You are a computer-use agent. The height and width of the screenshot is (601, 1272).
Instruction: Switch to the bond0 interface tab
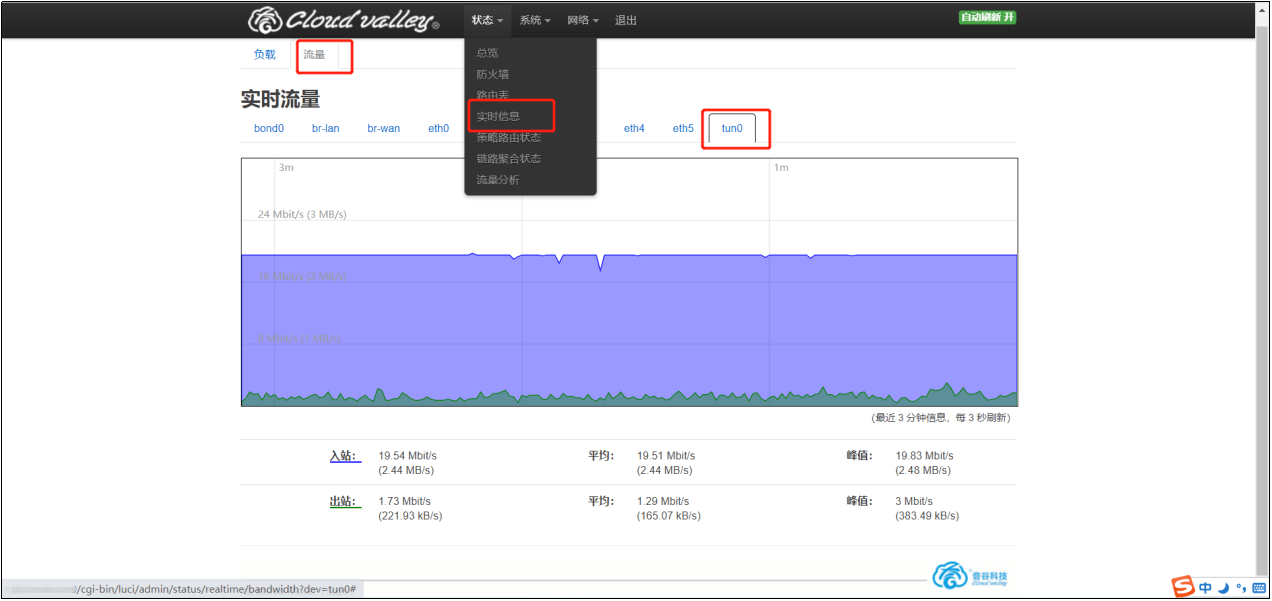[x=269, y=128]
